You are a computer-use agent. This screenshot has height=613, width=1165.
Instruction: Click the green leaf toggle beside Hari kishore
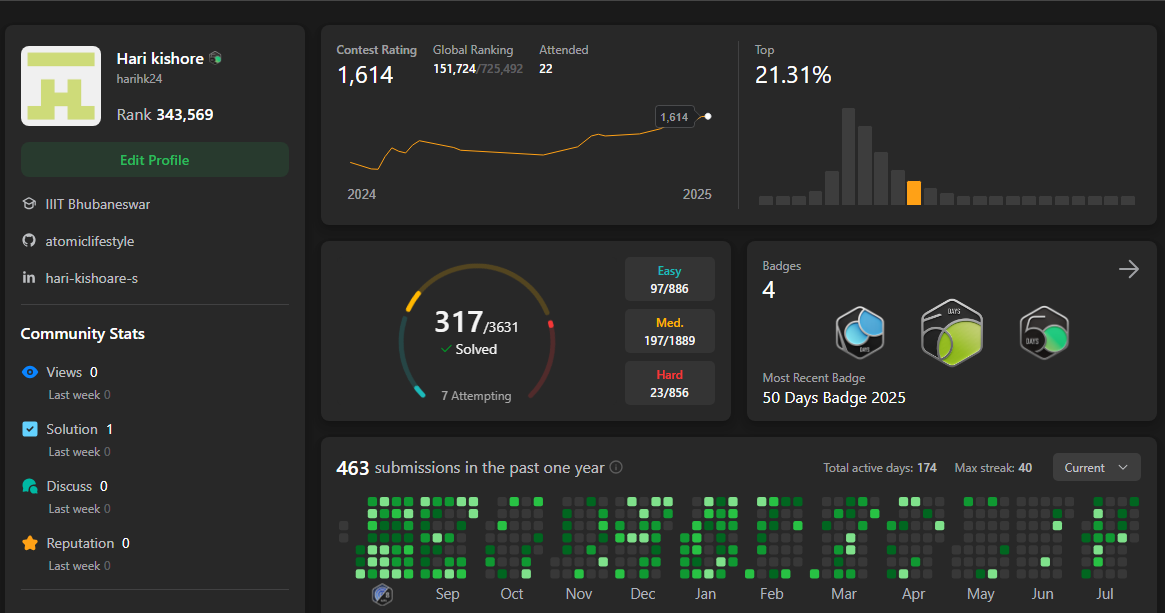point(214,57)
